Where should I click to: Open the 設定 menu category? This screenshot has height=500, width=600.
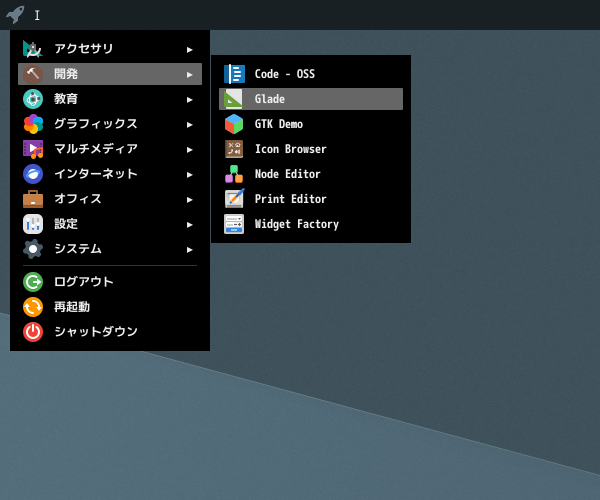pos(110,224)
